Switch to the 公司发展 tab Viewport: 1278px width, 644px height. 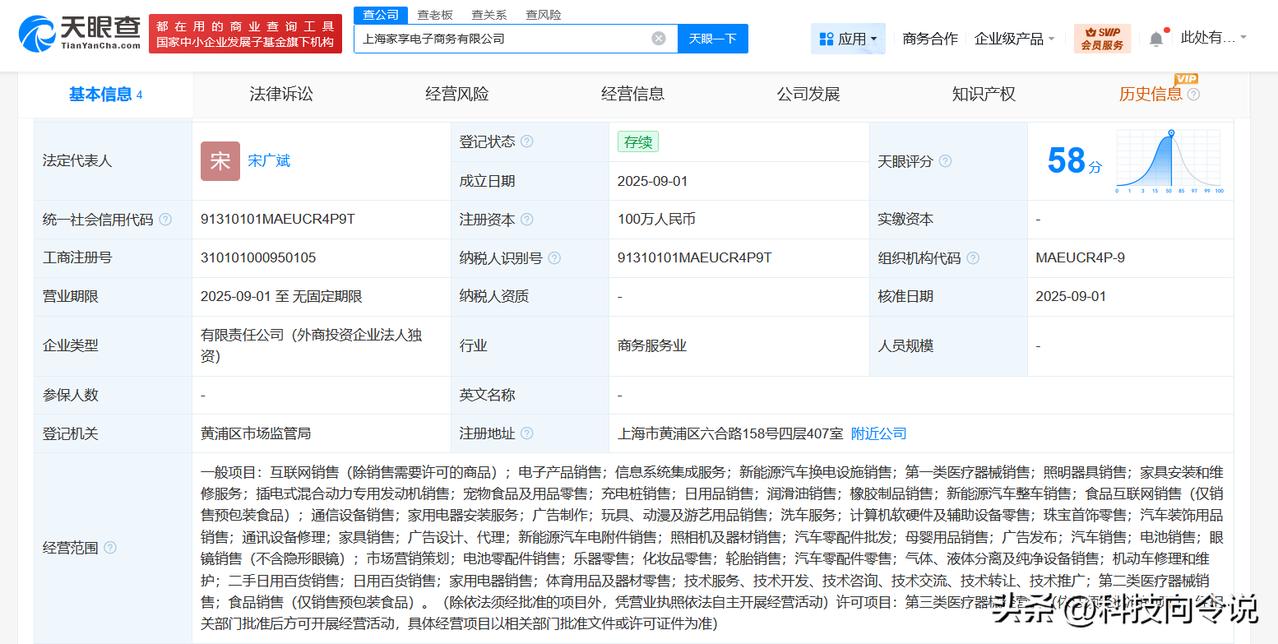click(x=808, y=94)
